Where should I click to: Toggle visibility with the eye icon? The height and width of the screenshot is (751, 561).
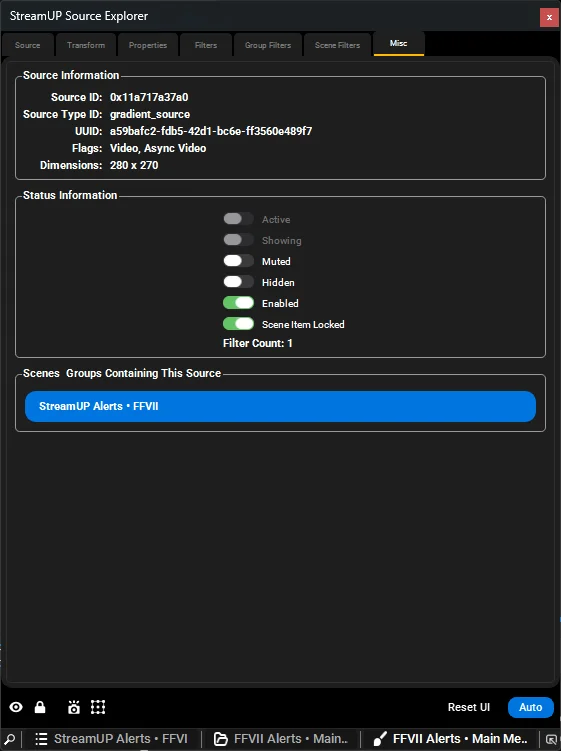click(x=16, y=707)
